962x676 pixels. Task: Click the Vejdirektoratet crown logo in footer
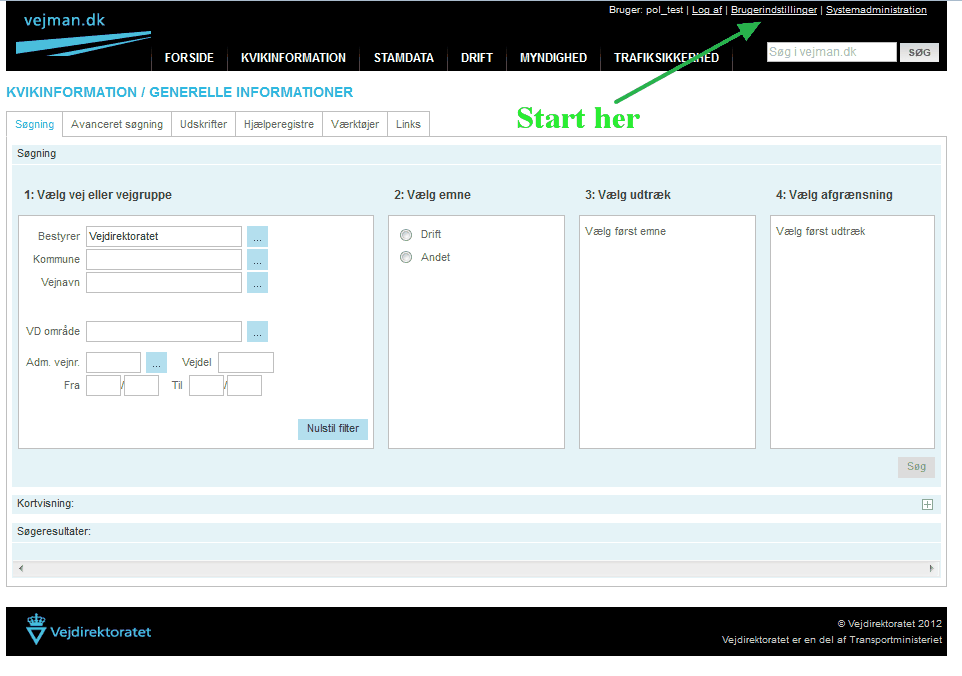pyautogui.click(x=36, y=630)
